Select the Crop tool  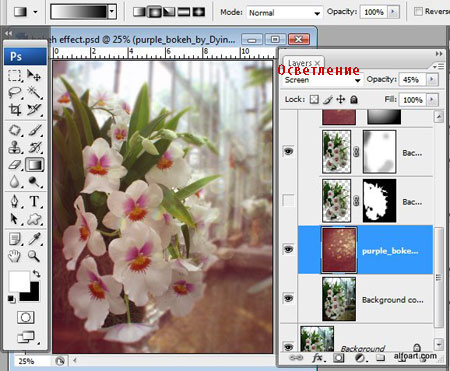15,109
